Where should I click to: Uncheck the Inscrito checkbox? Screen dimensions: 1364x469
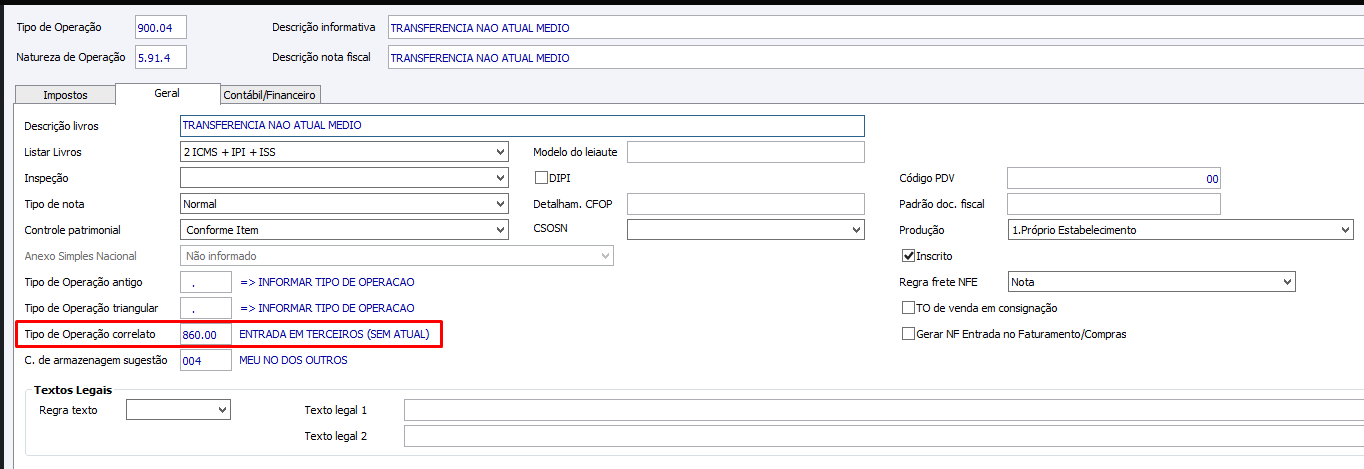pyautogui.click(x=909, y=256)
